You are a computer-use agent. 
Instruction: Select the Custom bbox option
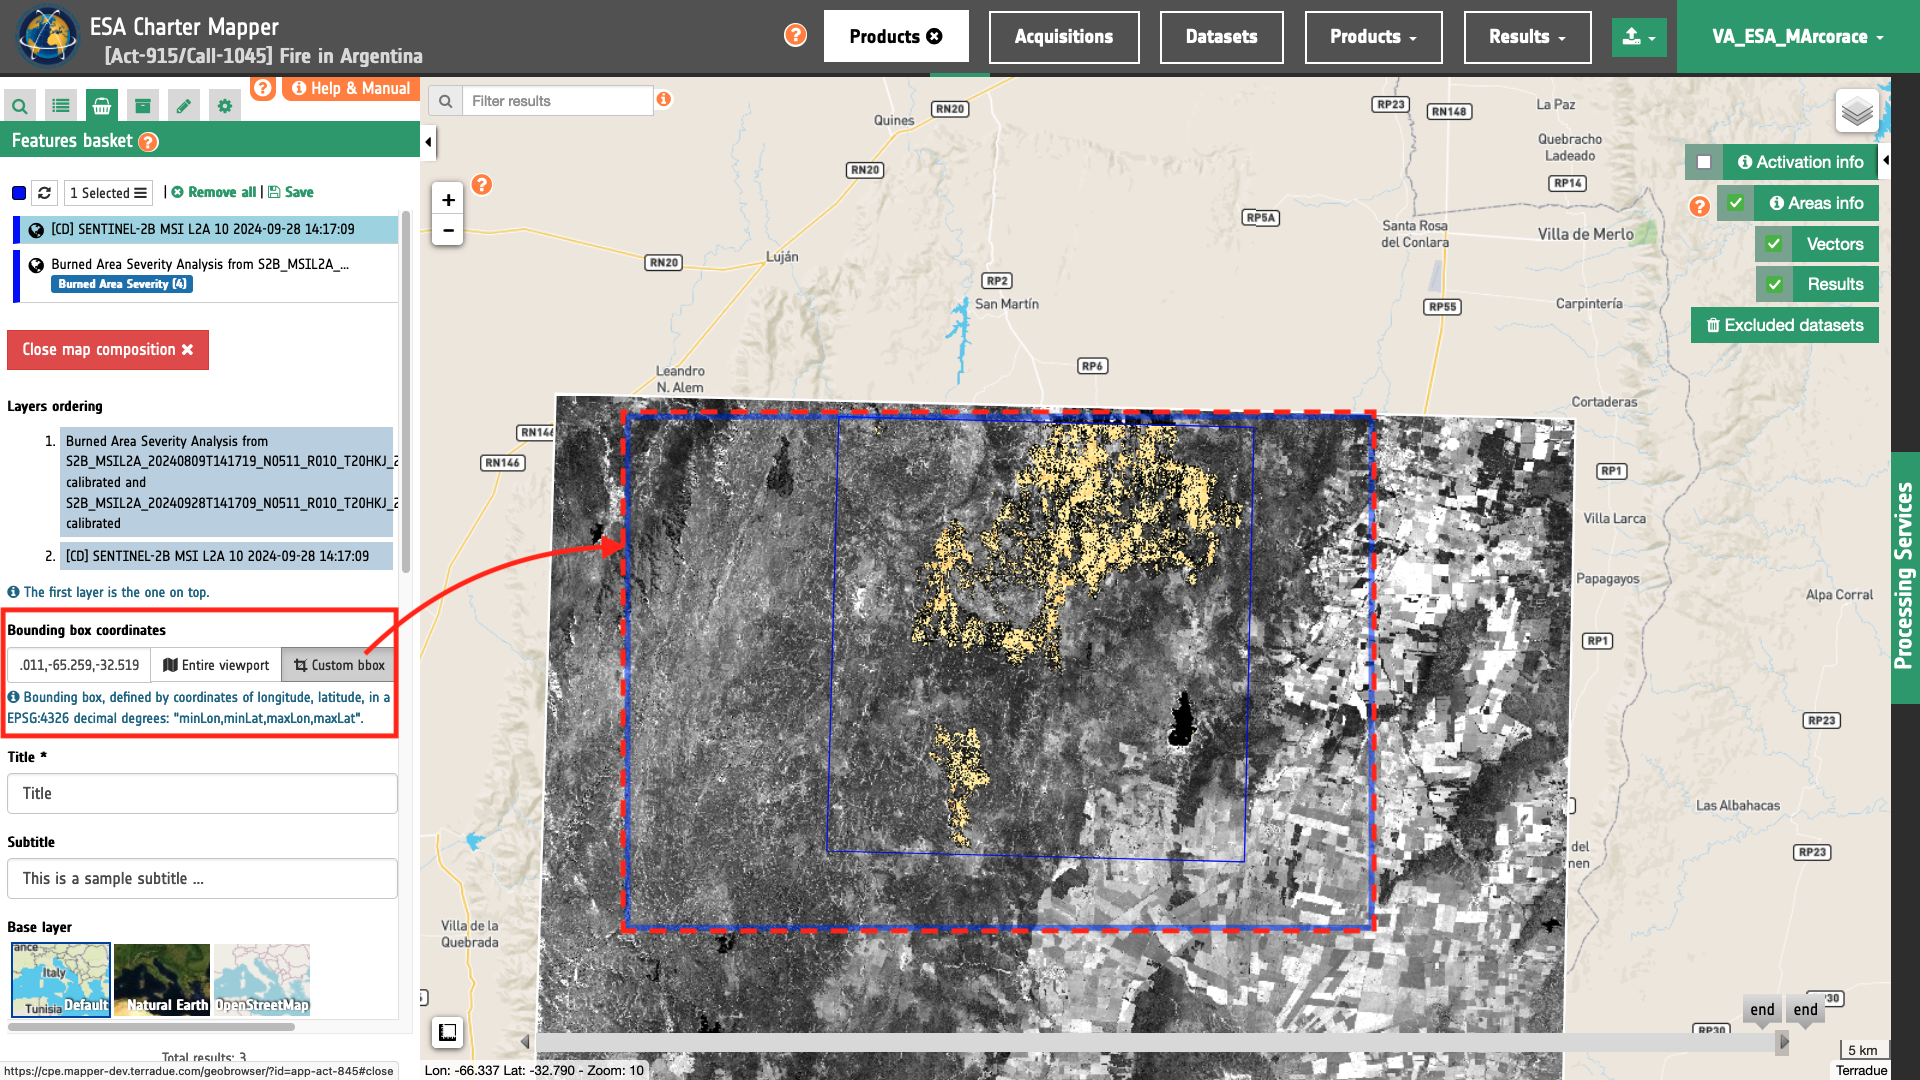pos(339,665)
